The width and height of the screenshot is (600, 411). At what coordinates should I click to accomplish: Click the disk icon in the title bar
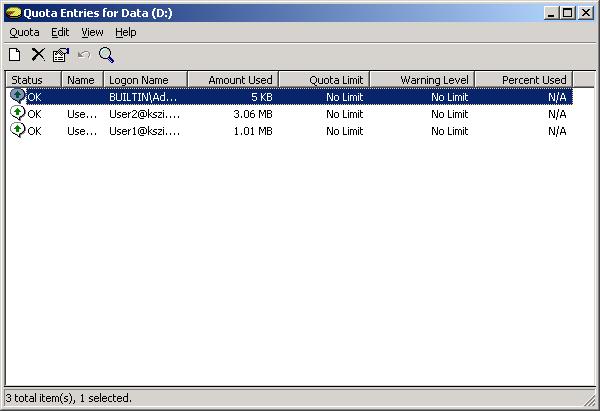(x=13, y=13)
